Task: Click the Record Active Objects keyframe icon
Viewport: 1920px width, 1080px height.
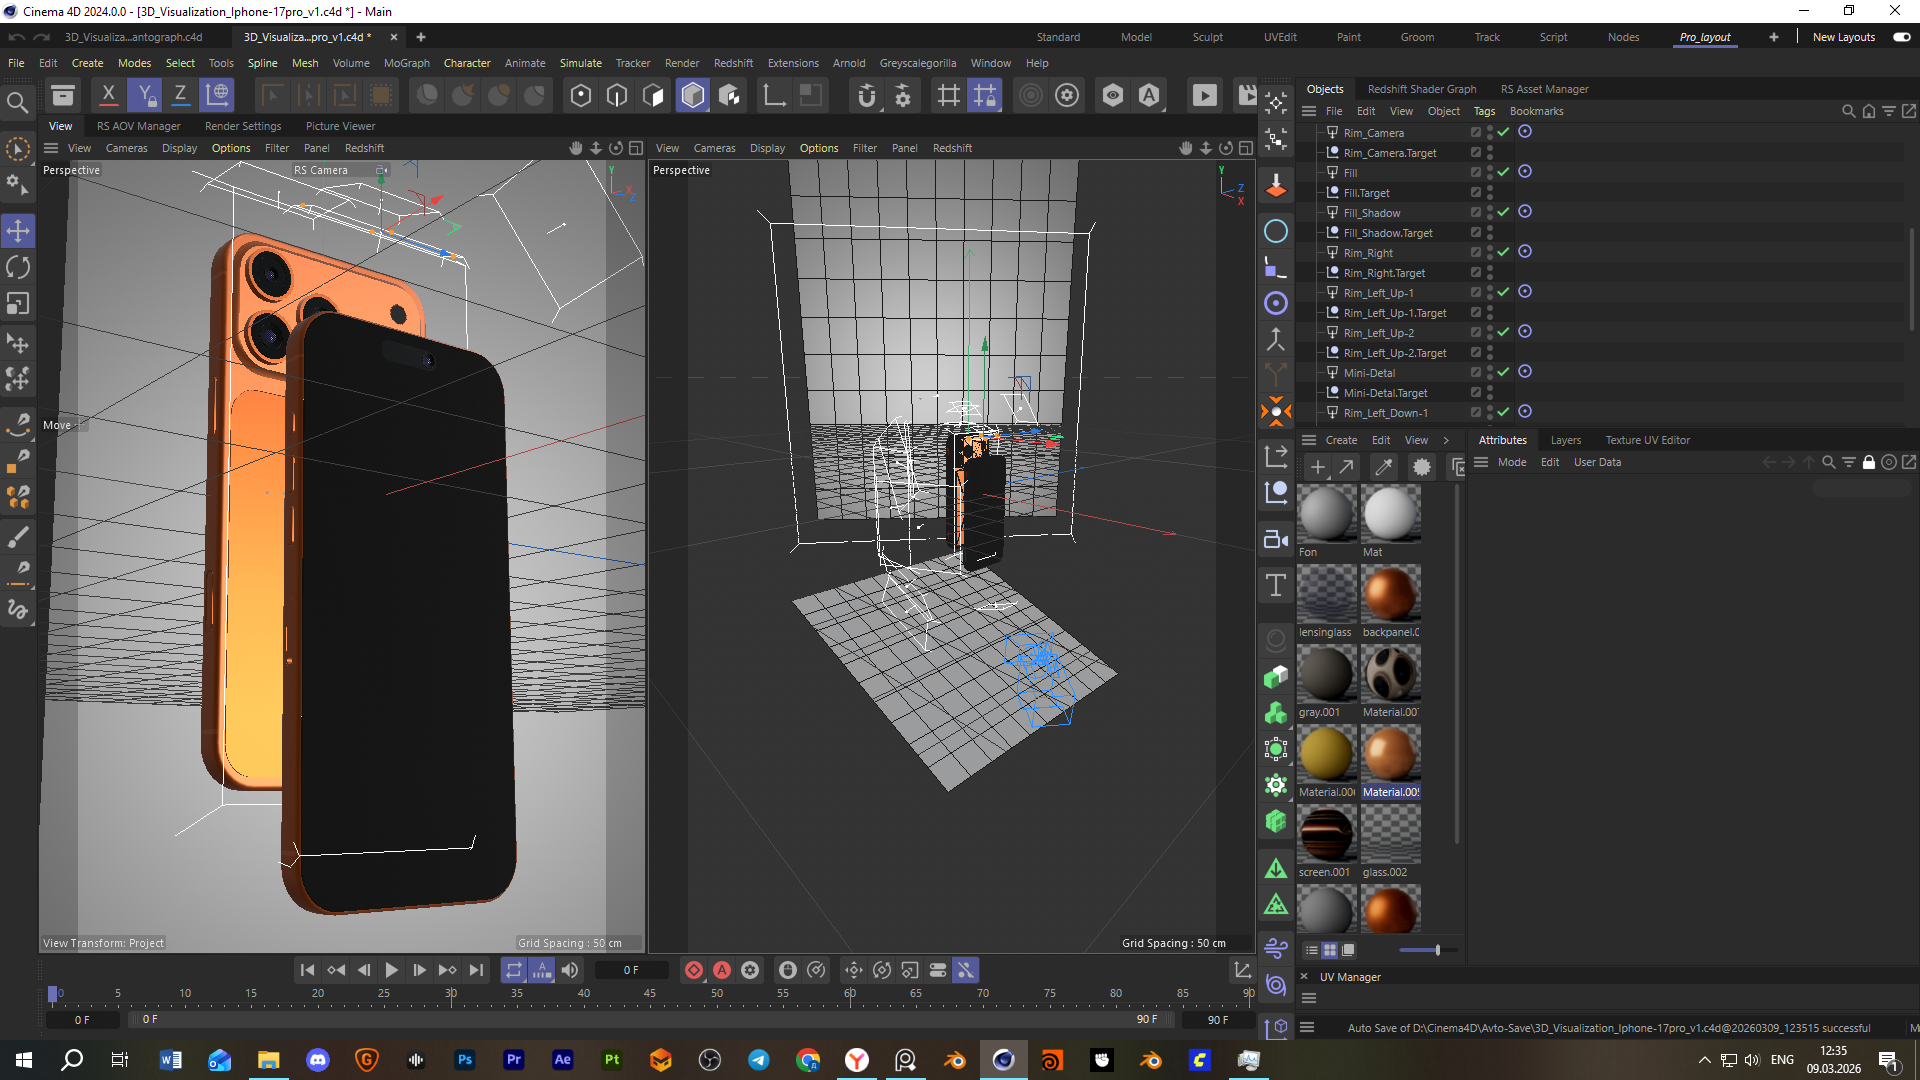Action: coord(694,970)
